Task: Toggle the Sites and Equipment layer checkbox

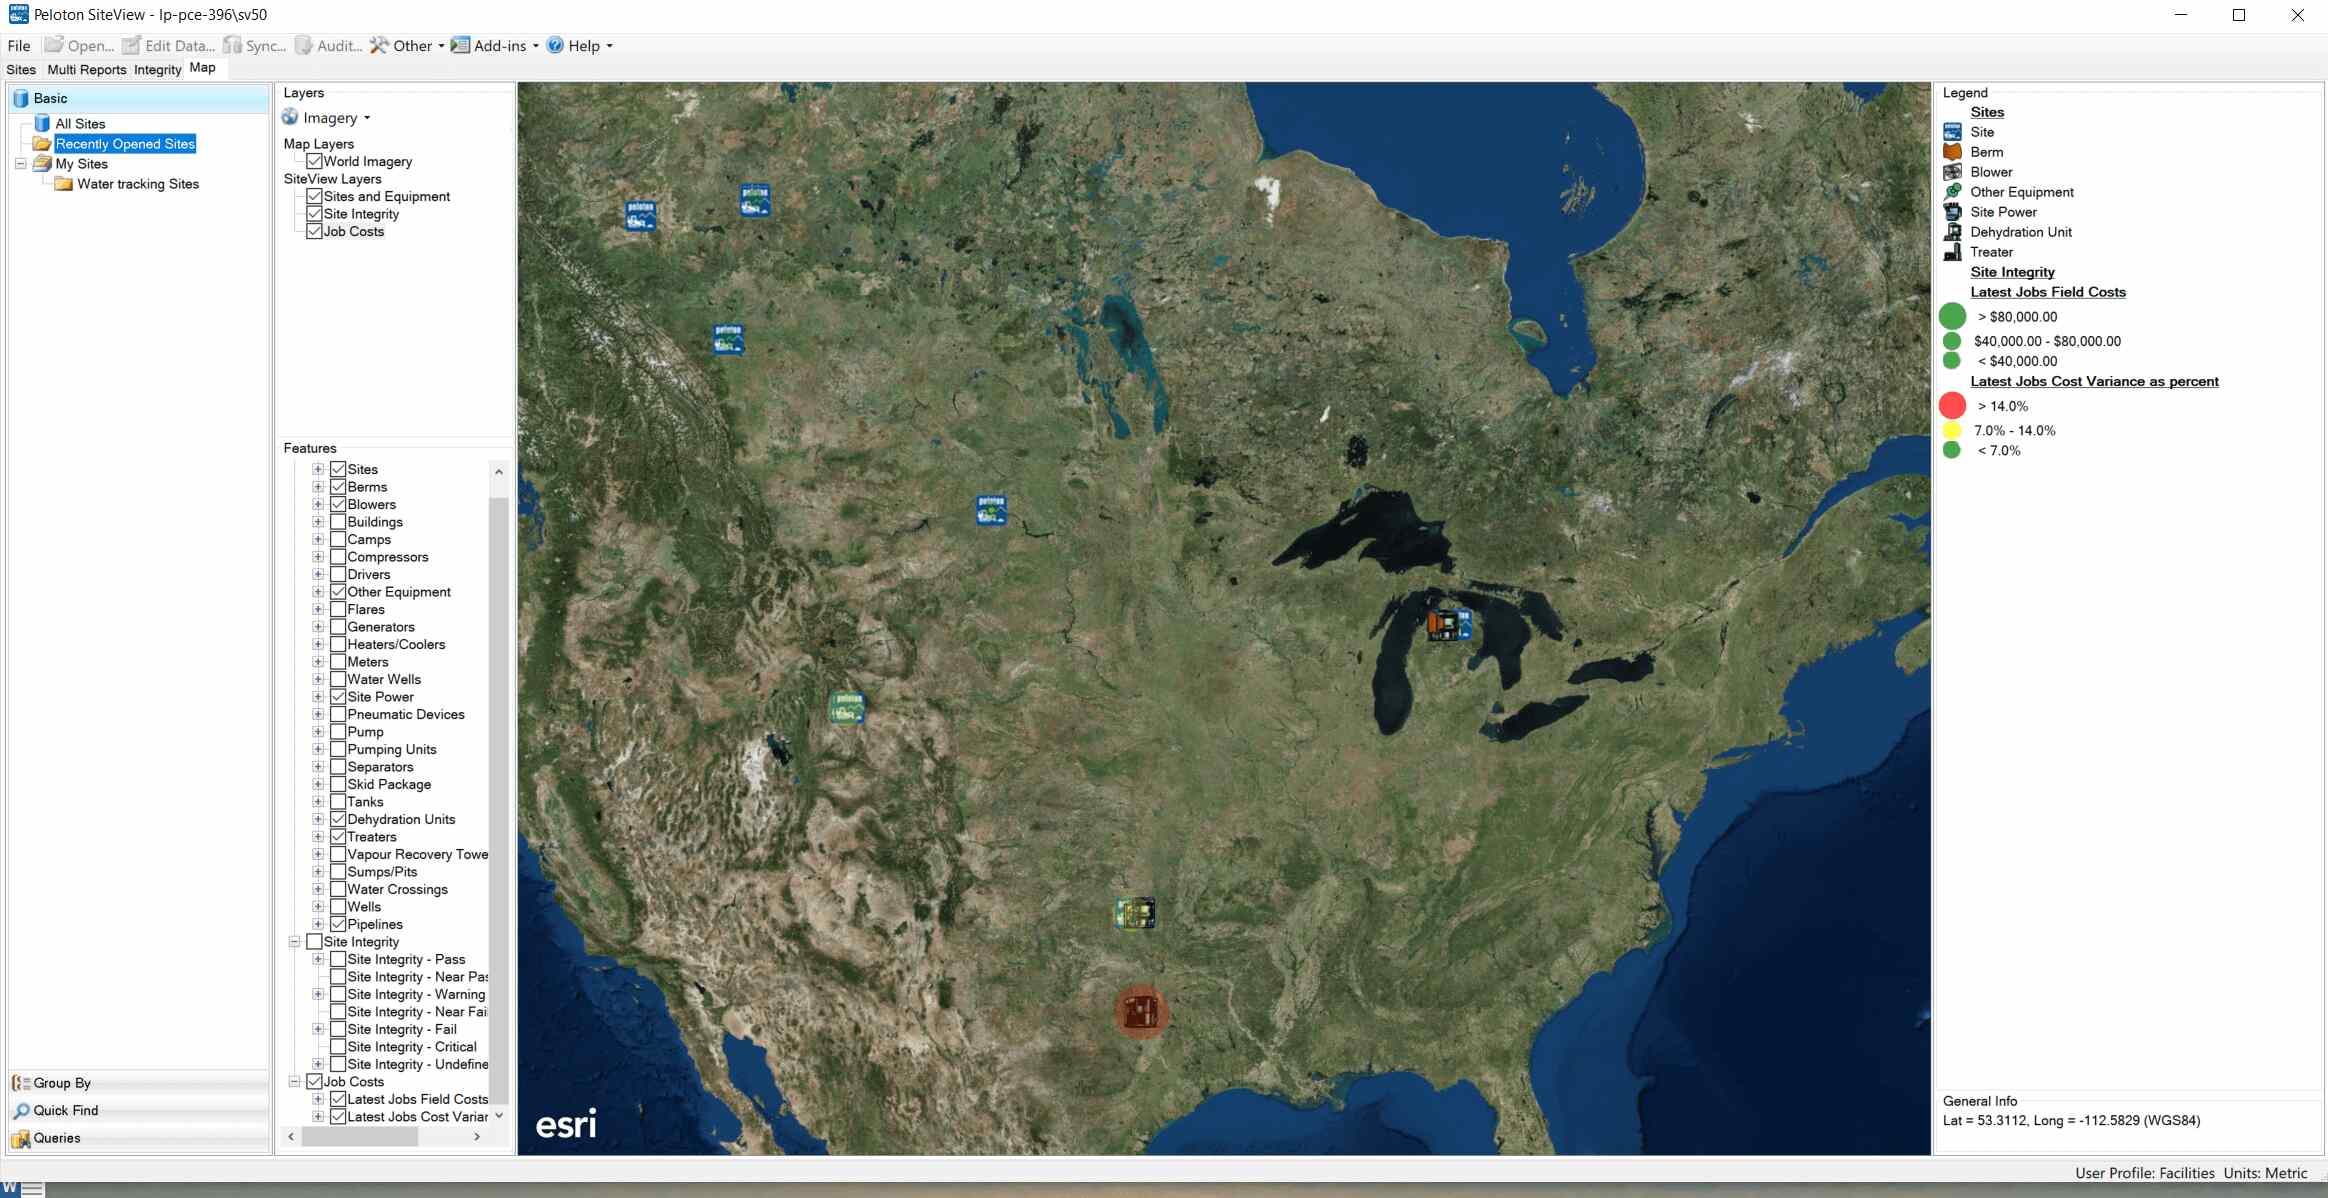Action: pyautogui.click(x=314, y=196)
